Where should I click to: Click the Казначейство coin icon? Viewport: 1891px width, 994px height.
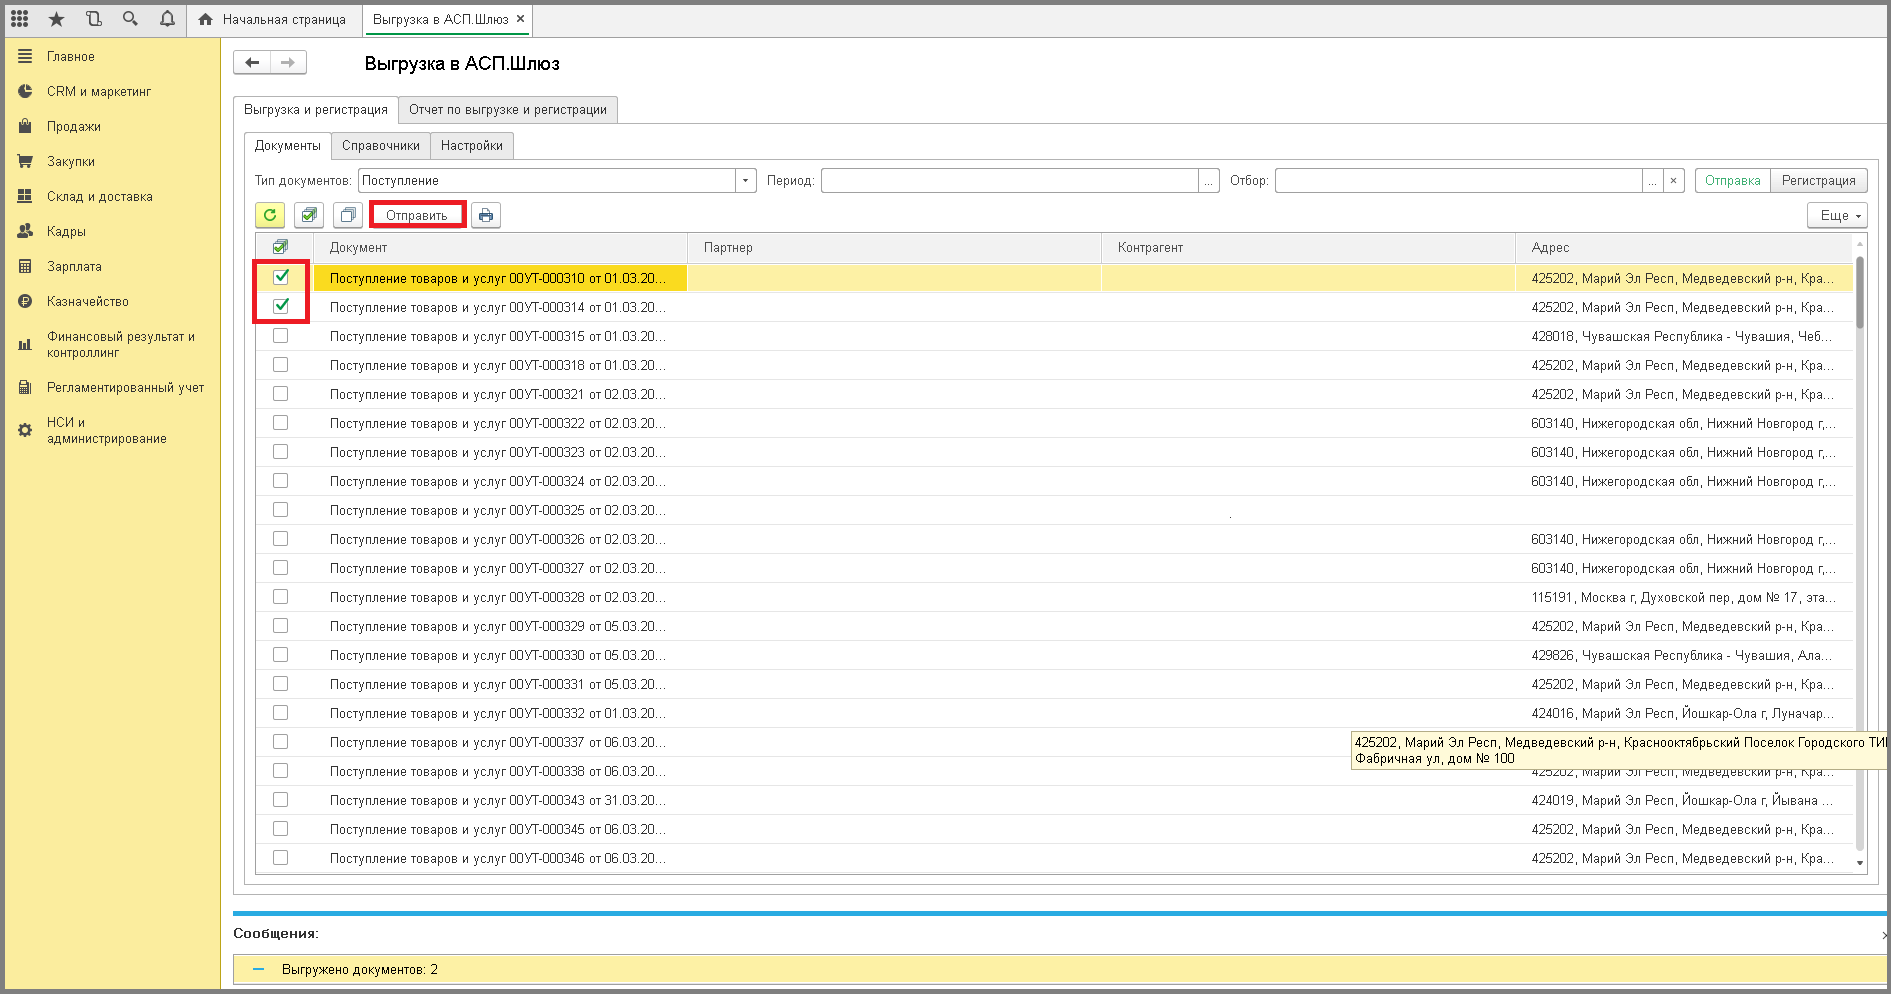click(25, 301)
